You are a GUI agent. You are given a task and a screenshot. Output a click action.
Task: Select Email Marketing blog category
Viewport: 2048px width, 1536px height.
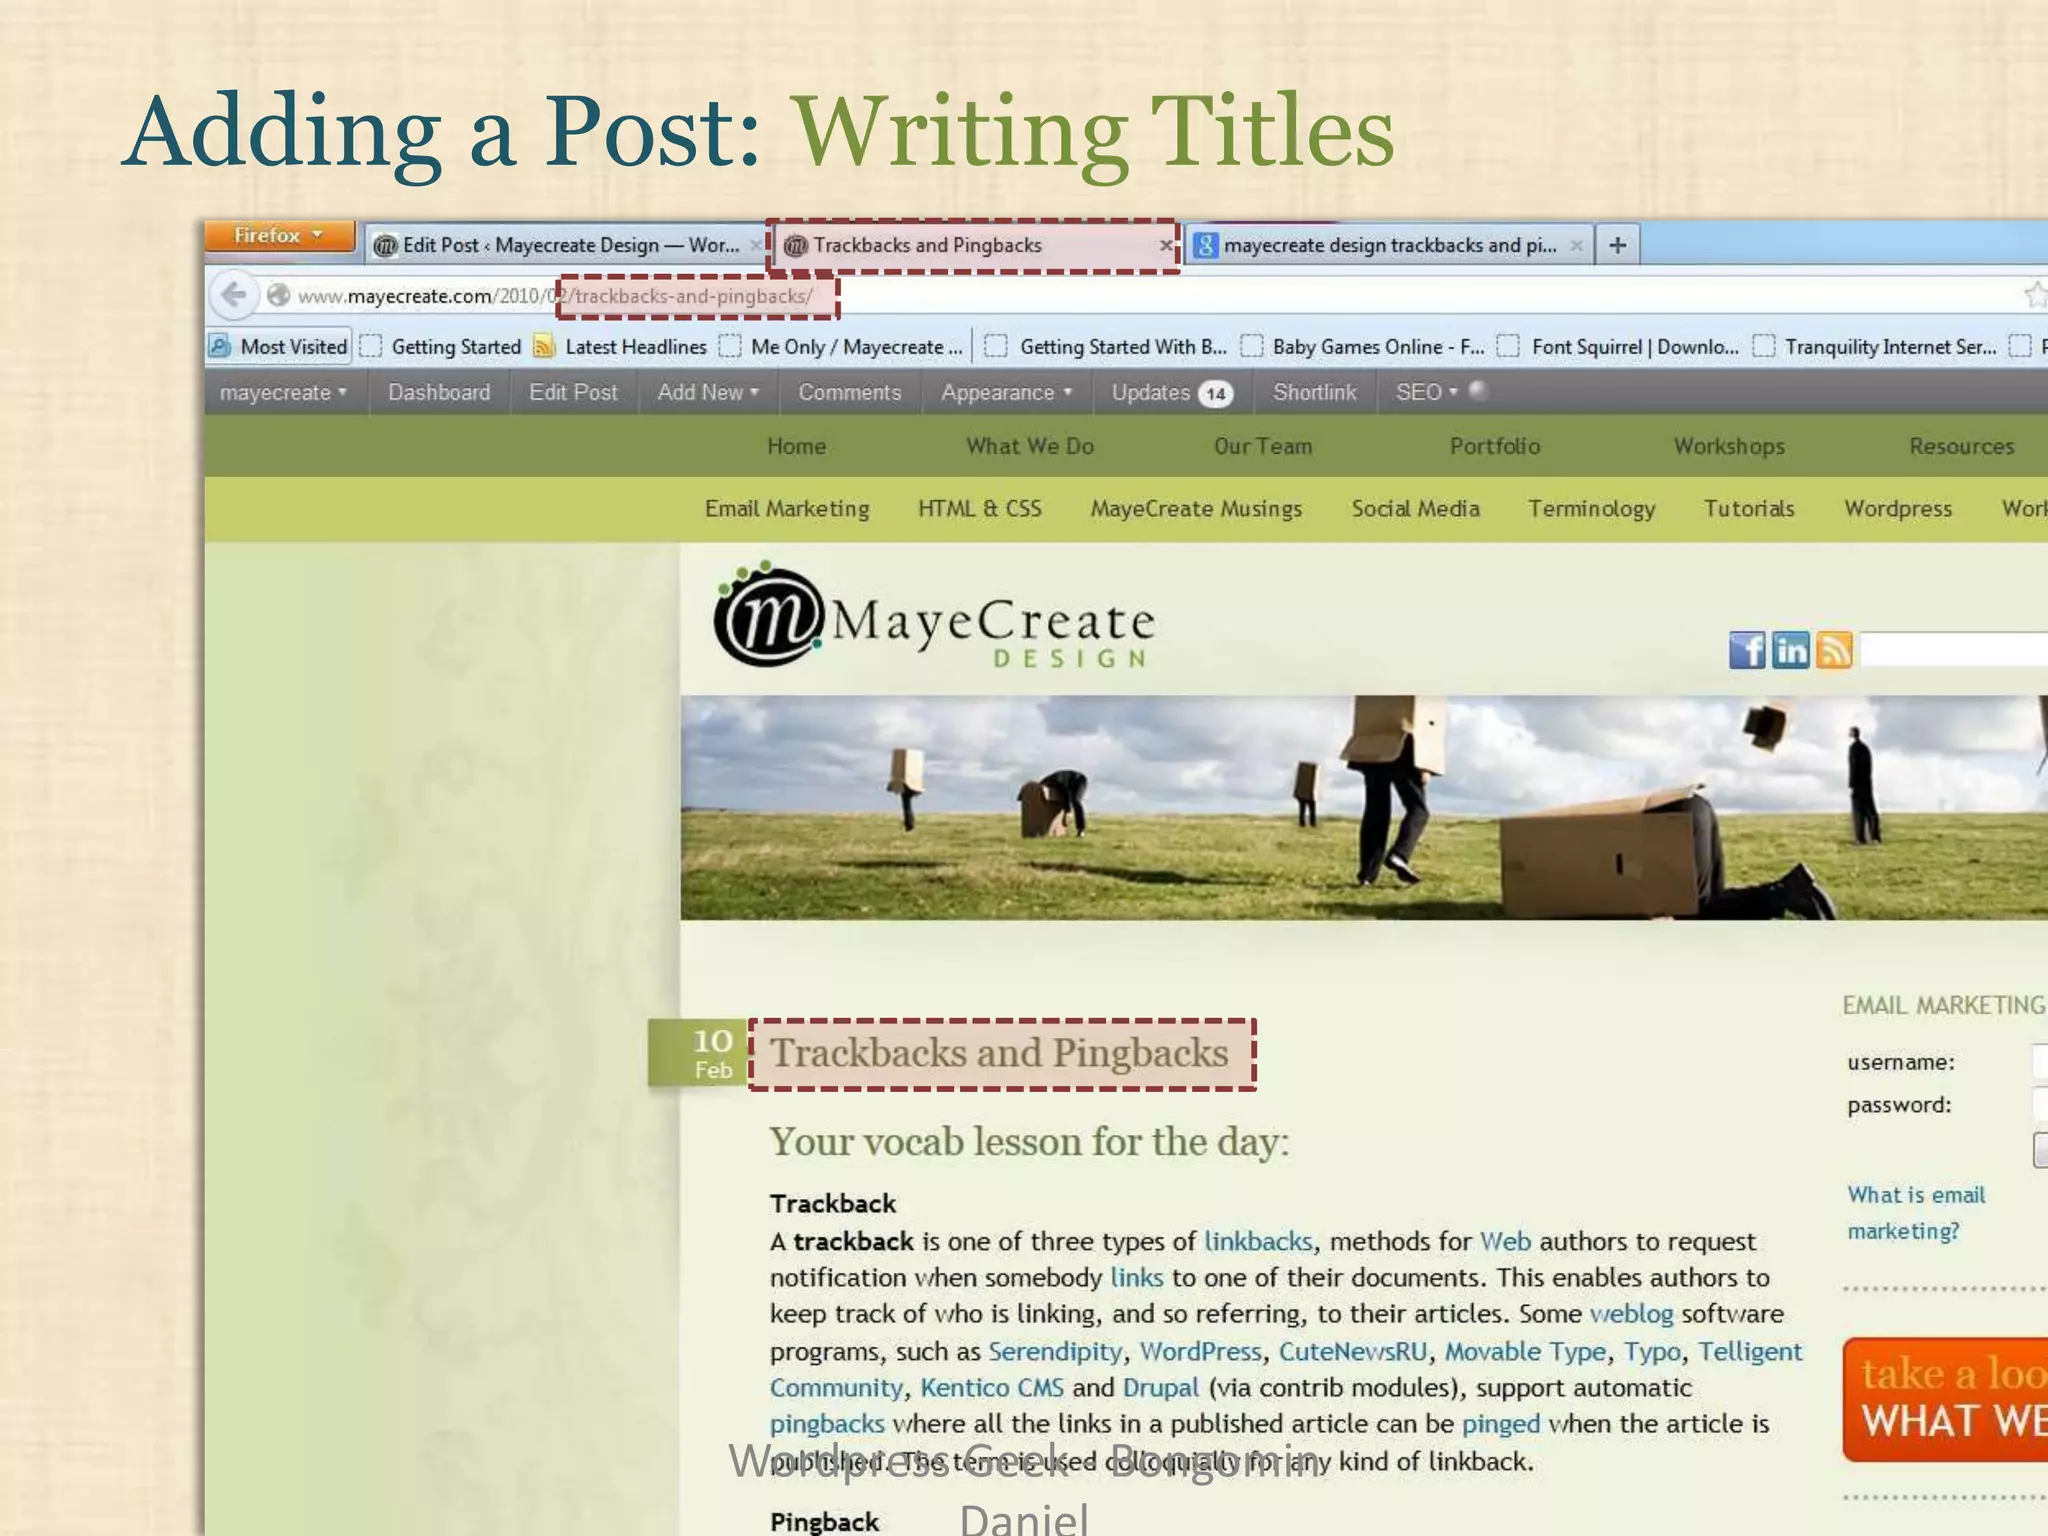click(787, 509)
